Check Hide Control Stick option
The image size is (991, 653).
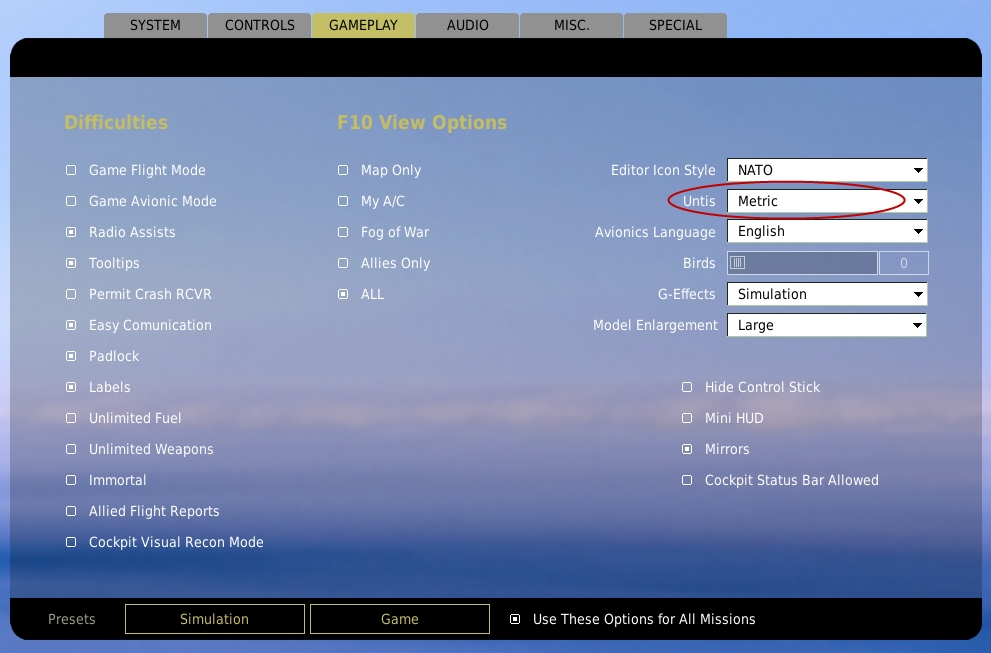click(x=687, y=387)
